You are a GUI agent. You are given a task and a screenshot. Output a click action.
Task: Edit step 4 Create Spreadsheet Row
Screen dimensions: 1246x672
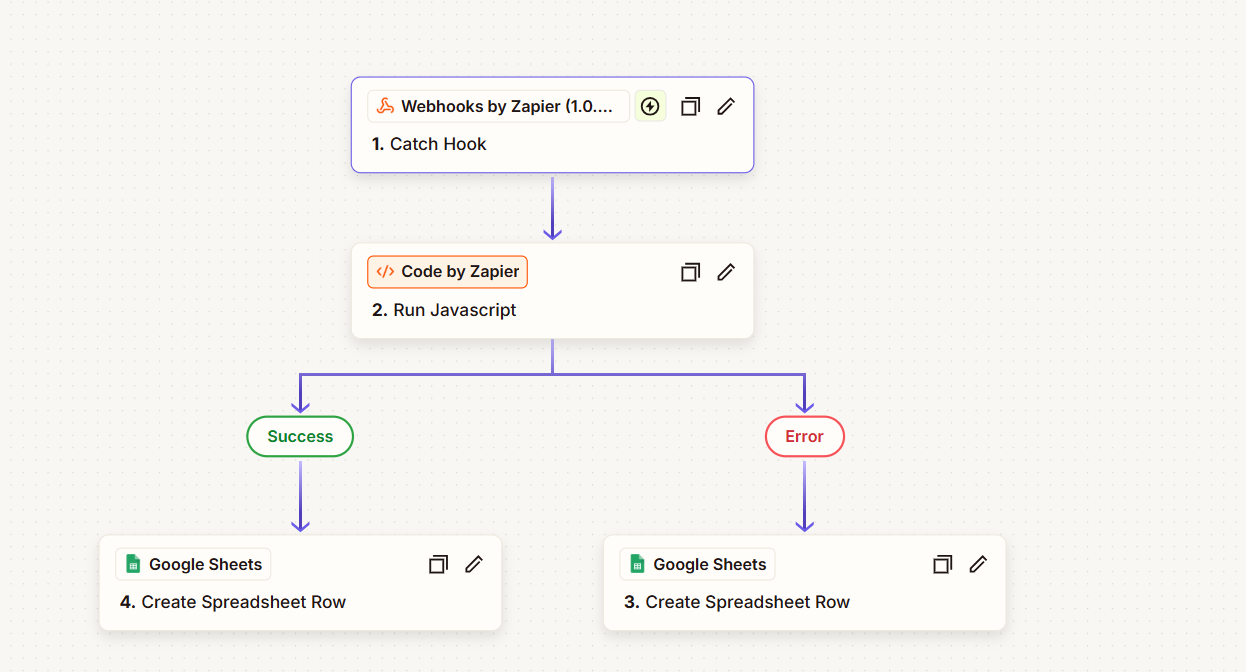click(x=474, y=564)
